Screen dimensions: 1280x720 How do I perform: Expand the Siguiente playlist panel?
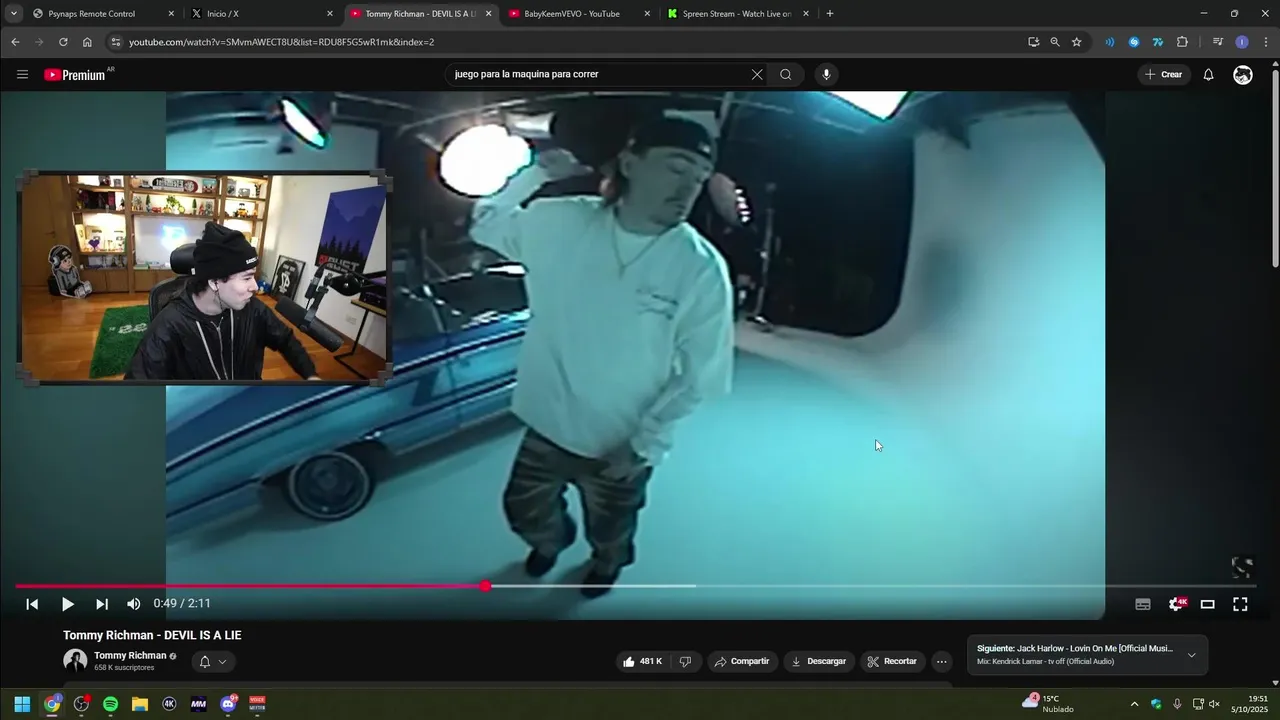1191,655
